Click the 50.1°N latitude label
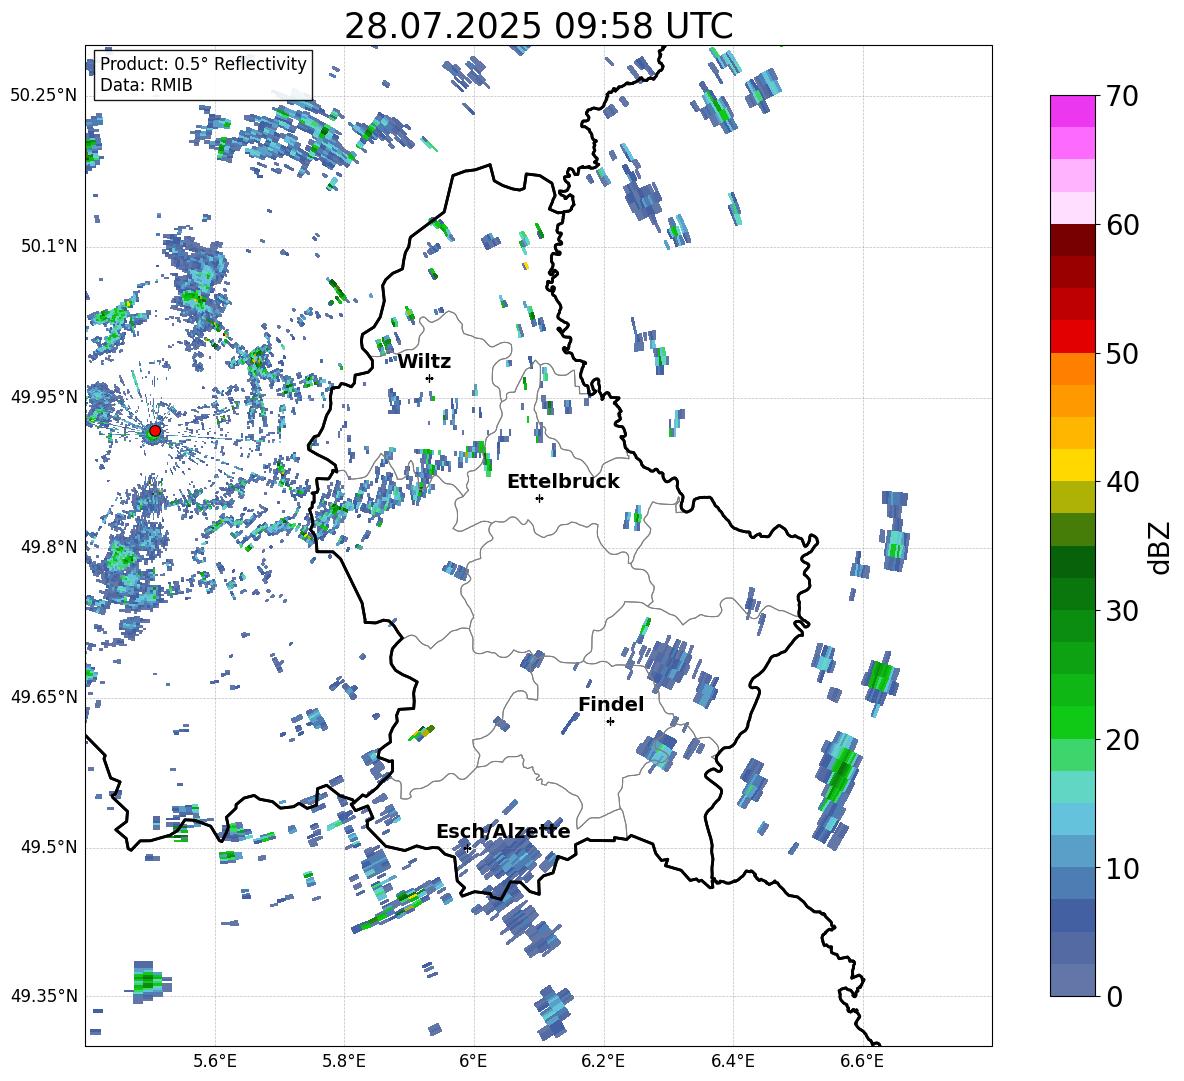This screenshot has width=1184, height=1081. point(49,246)
